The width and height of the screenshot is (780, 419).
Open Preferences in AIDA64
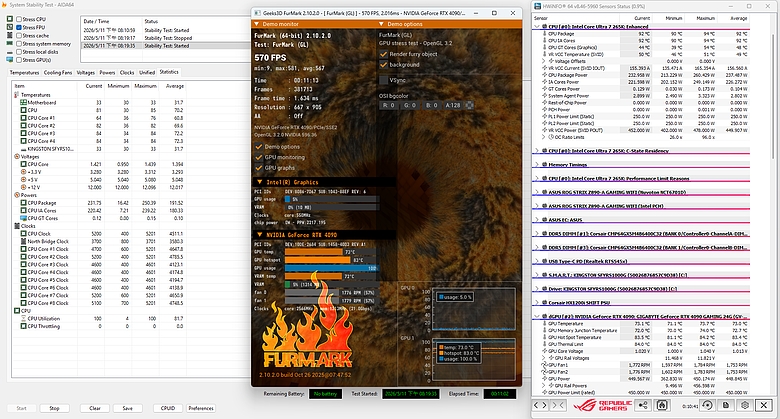[x=201, y=408]
